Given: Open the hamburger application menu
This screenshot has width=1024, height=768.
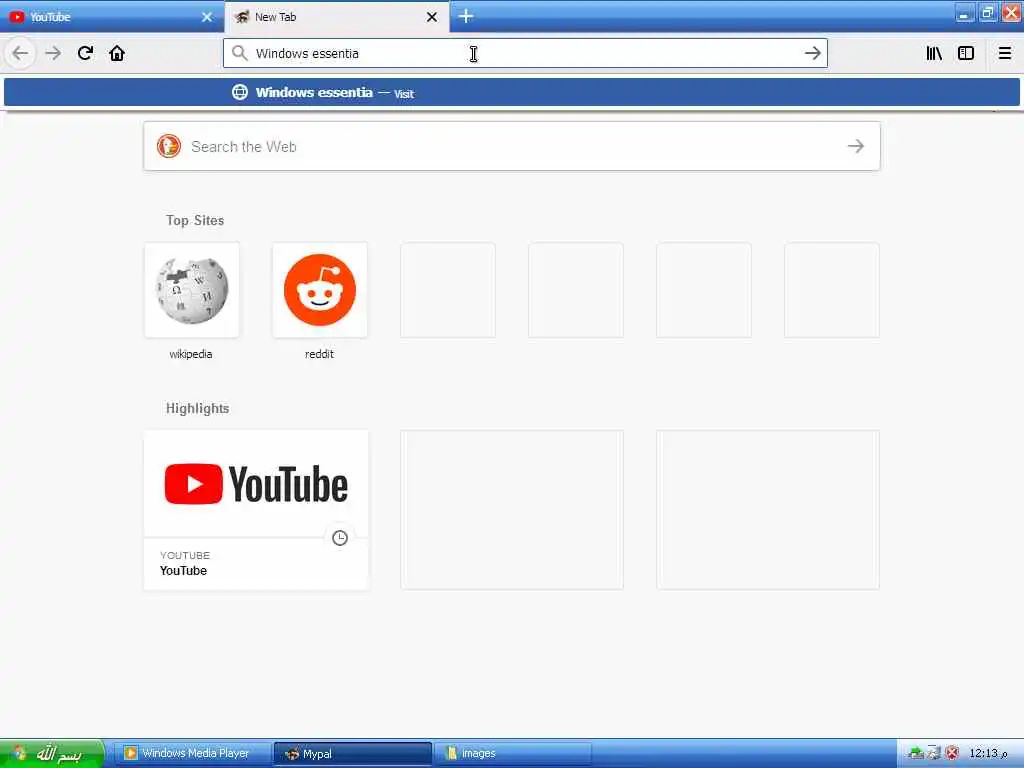Looking at the screenshot, I should point(1005,53).
